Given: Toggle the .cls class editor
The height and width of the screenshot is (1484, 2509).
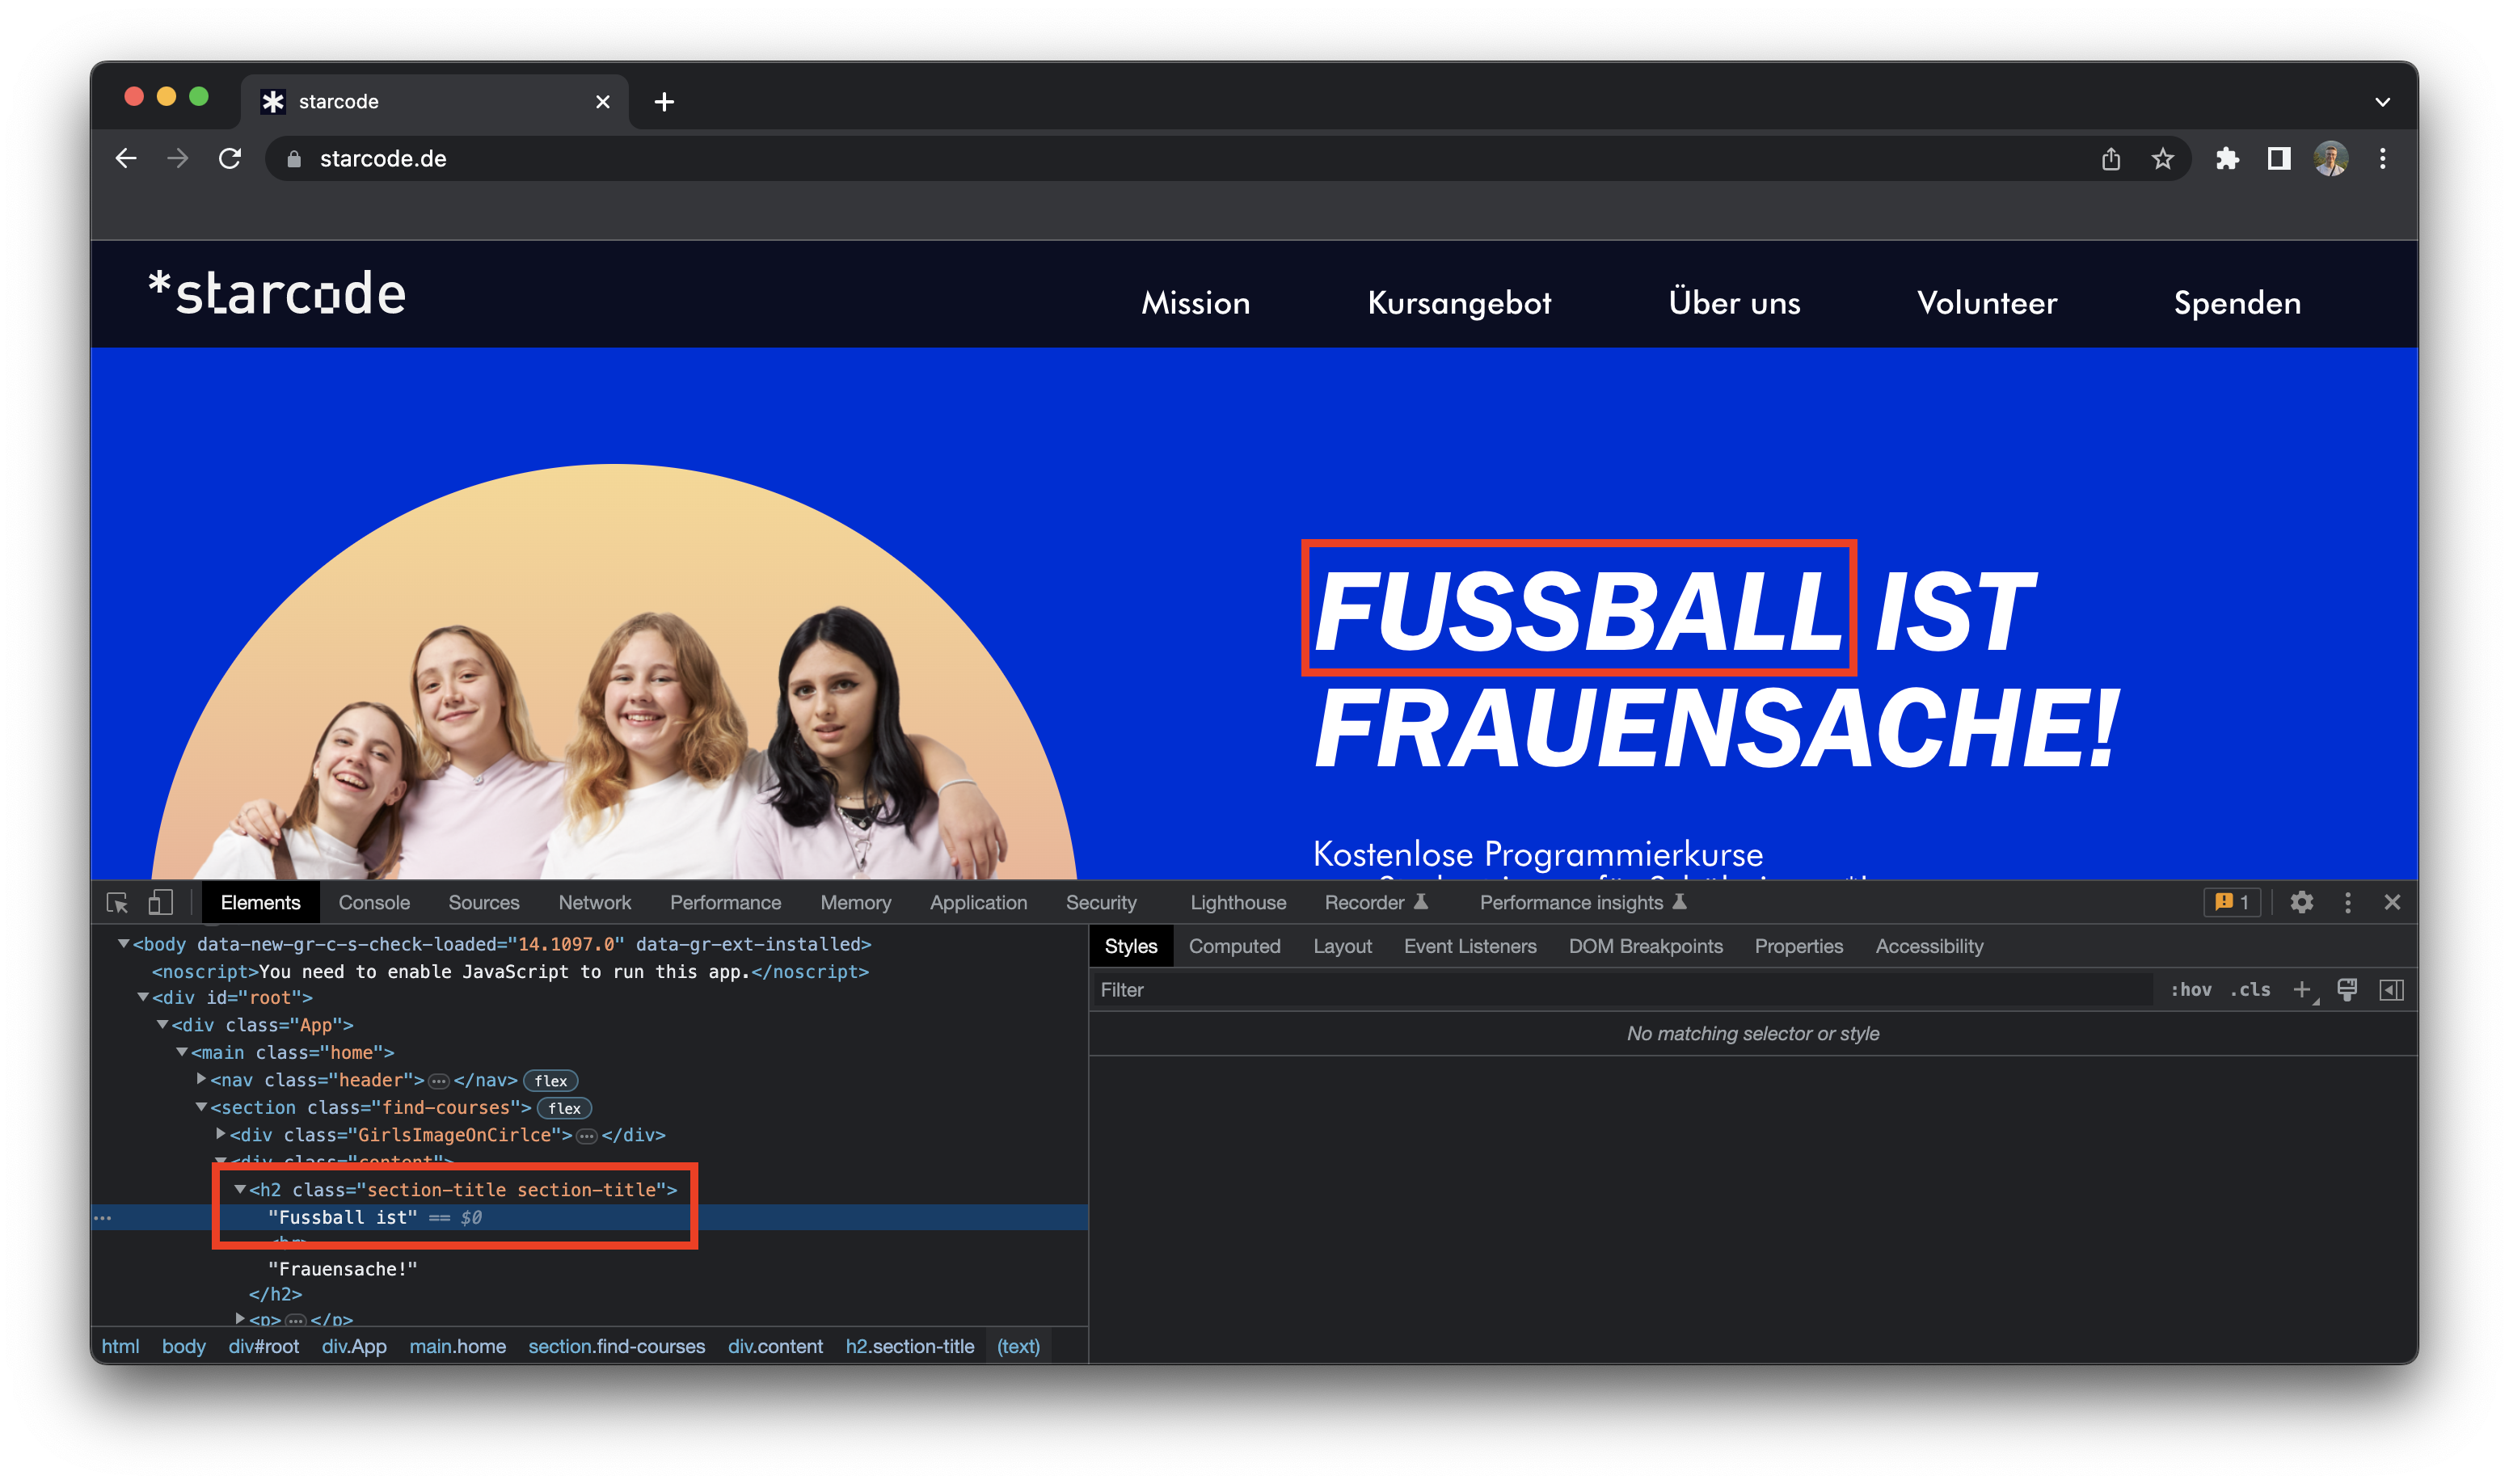Looking at the screenshot, I should pos(2250,989).
